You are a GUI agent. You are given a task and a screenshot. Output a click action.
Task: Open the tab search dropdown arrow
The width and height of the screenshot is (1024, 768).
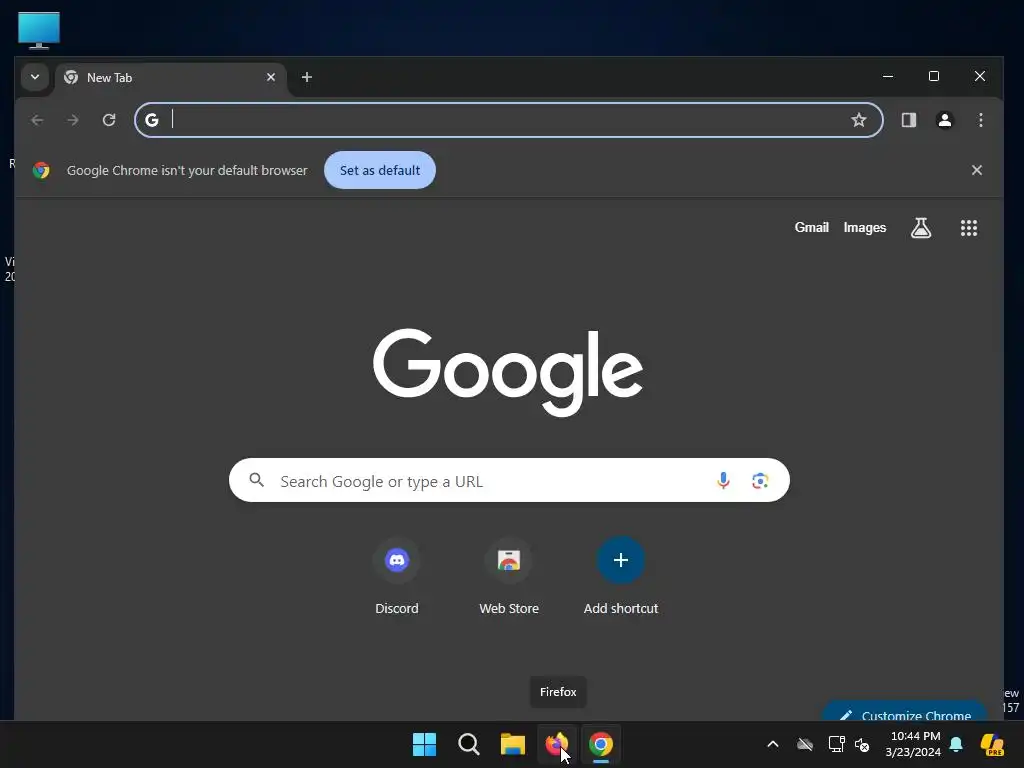click(x=35, y=77)
